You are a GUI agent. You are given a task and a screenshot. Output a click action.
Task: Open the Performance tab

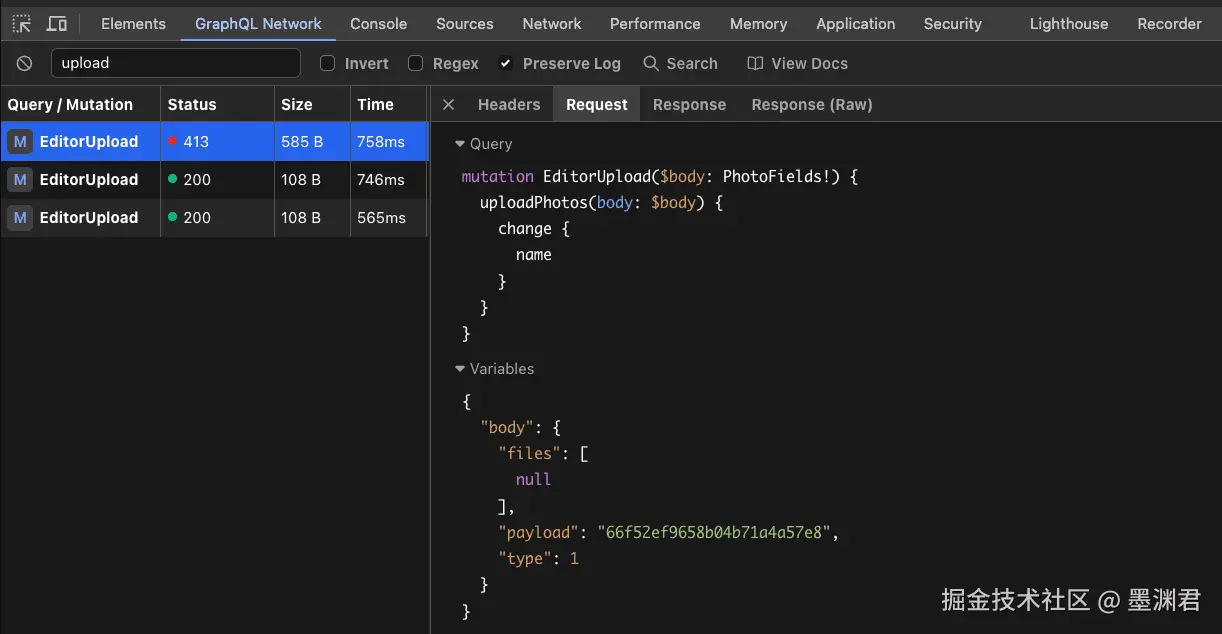coord(655,24)
